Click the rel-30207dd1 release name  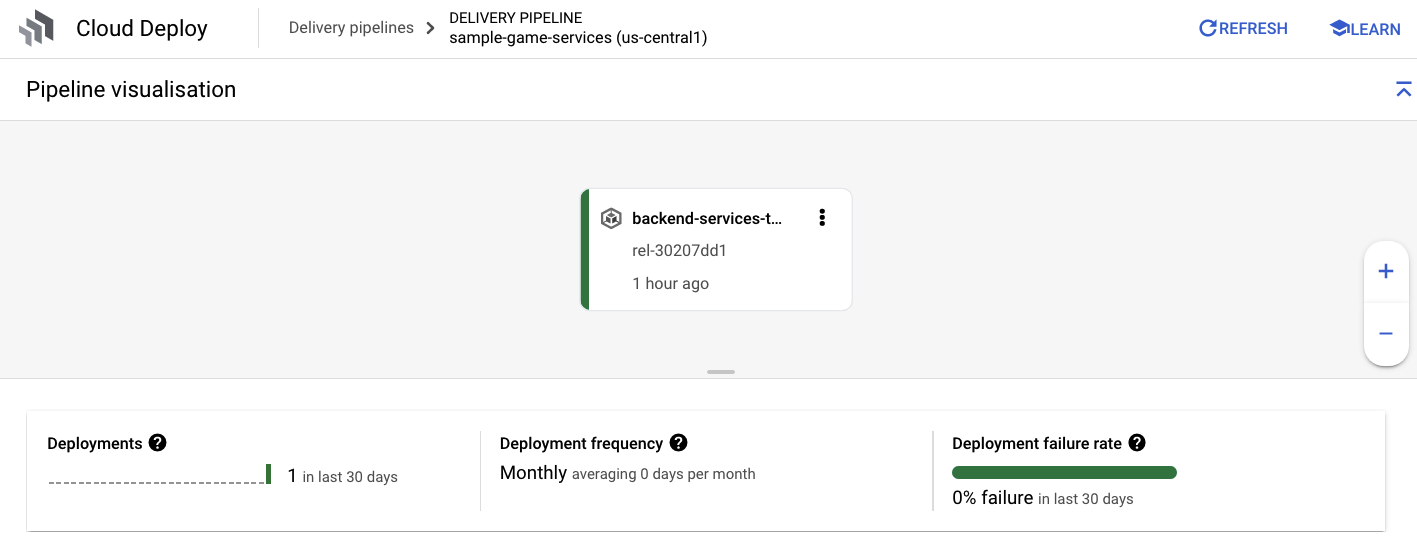(679, 250)
